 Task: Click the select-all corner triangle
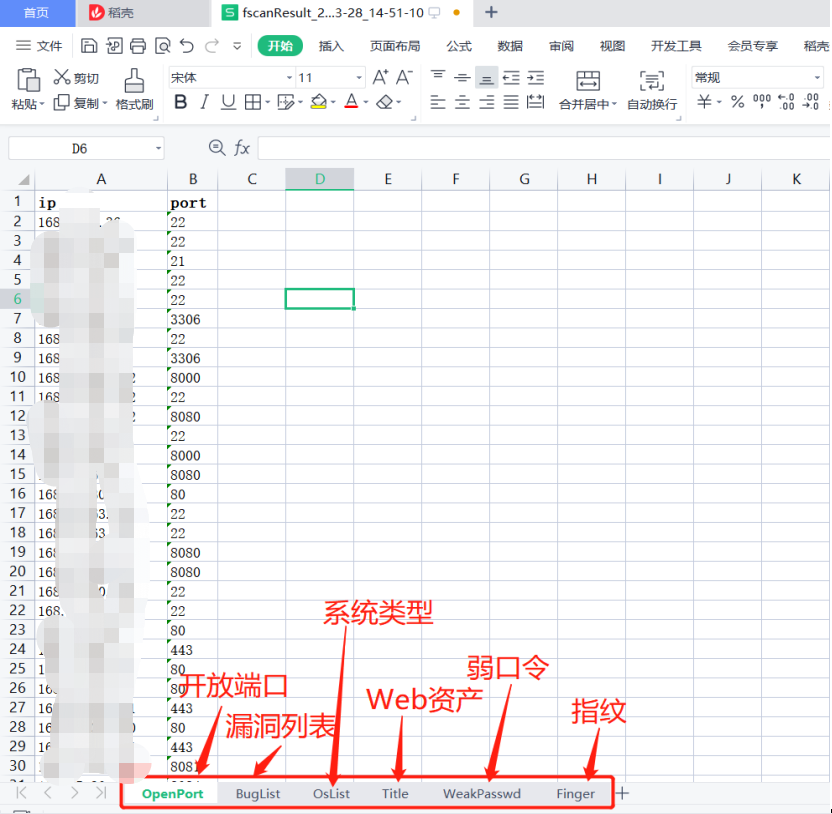22,179
